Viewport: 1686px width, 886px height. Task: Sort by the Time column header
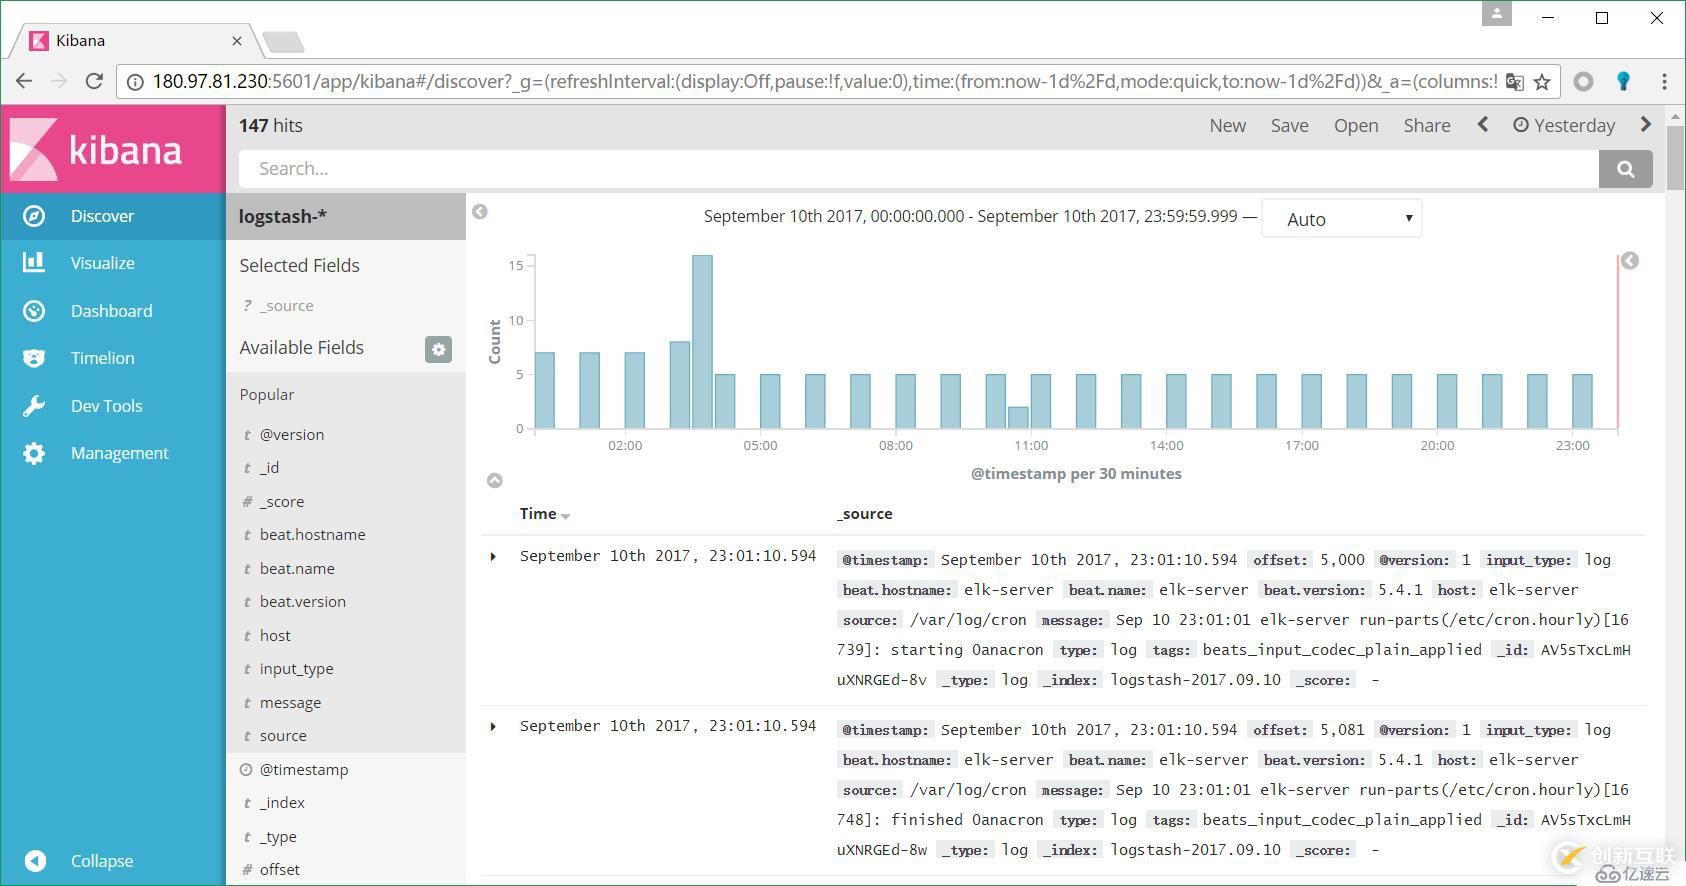tap(545, 514)
